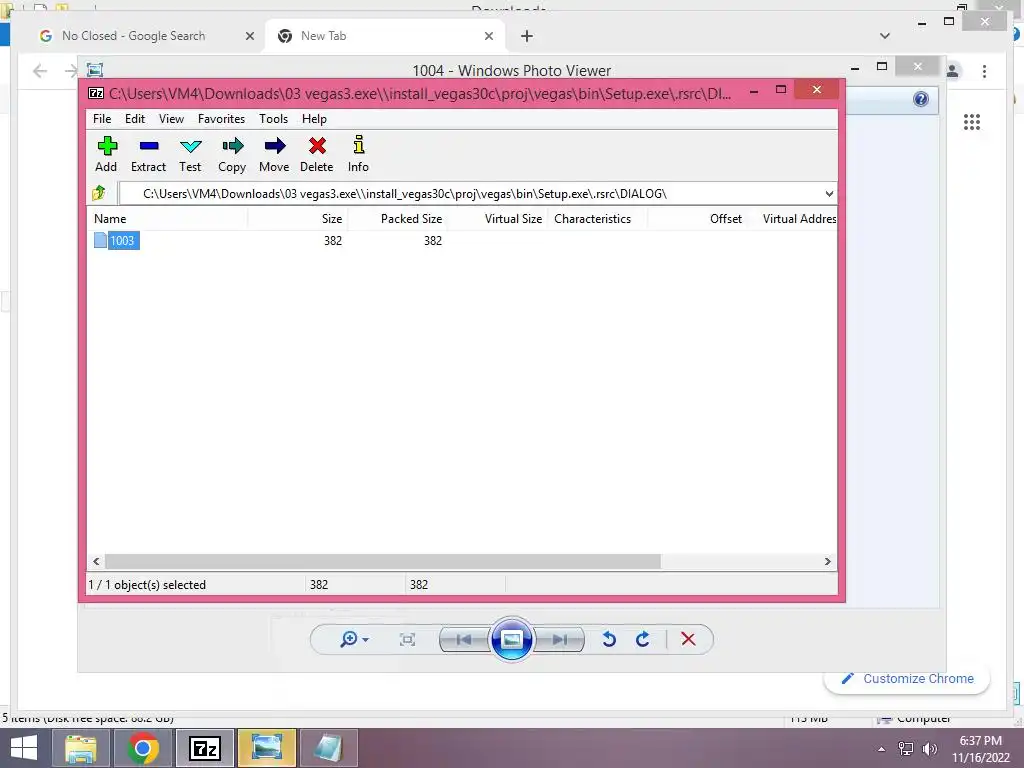This screenshot has width=1024, height=768.
Task: Open a new Chrome tab with plus
Action: (x=527, y=37)
